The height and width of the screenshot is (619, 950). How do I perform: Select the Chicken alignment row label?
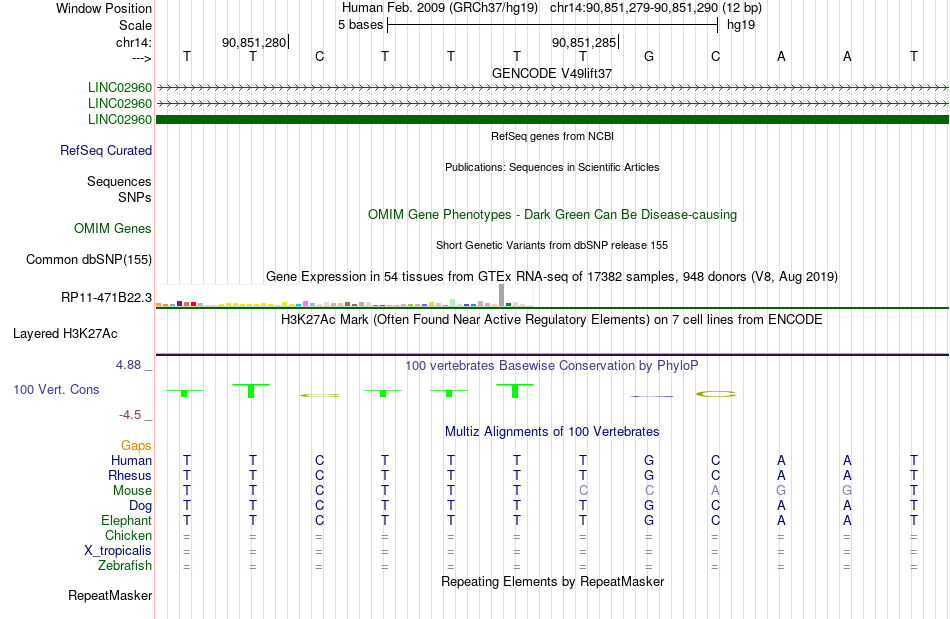pyautogui.click(x=128, y=535)
